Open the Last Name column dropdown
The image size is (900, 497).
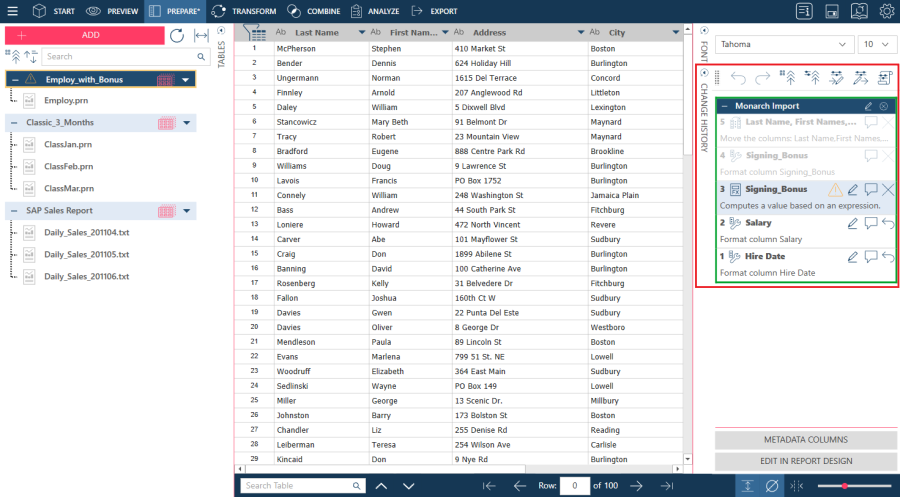(361, 32)
